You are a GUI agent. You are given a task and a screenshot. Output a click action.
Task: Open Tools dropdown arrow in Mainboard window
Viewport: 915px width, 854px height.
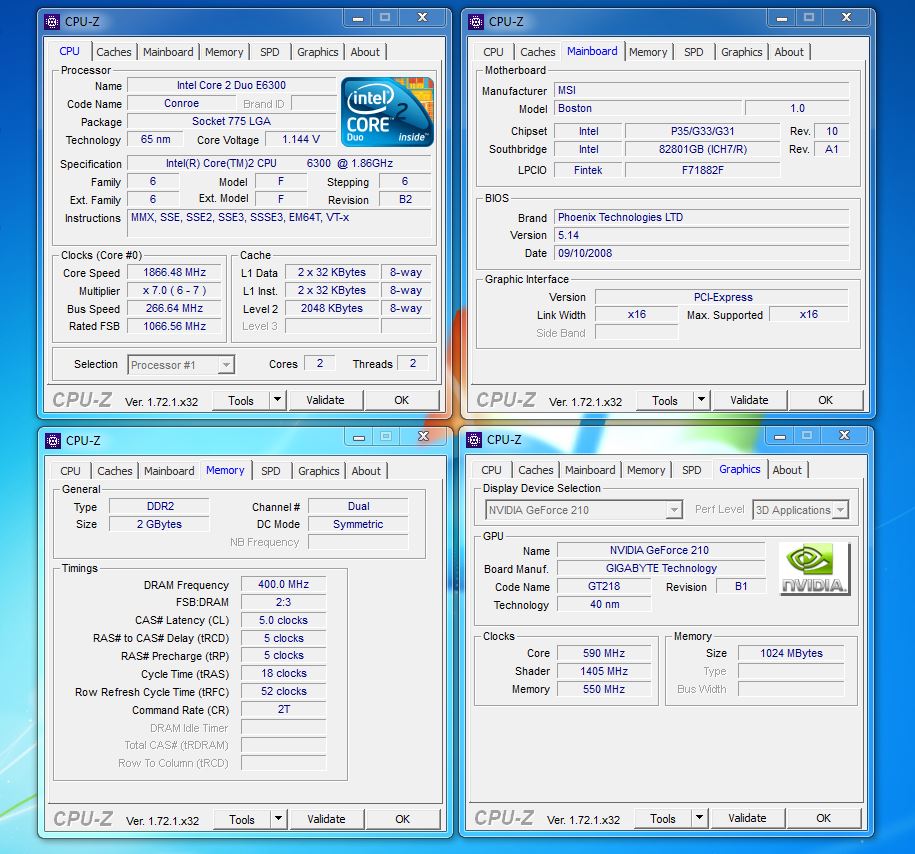pyautogui.click(x=701, y=400)
